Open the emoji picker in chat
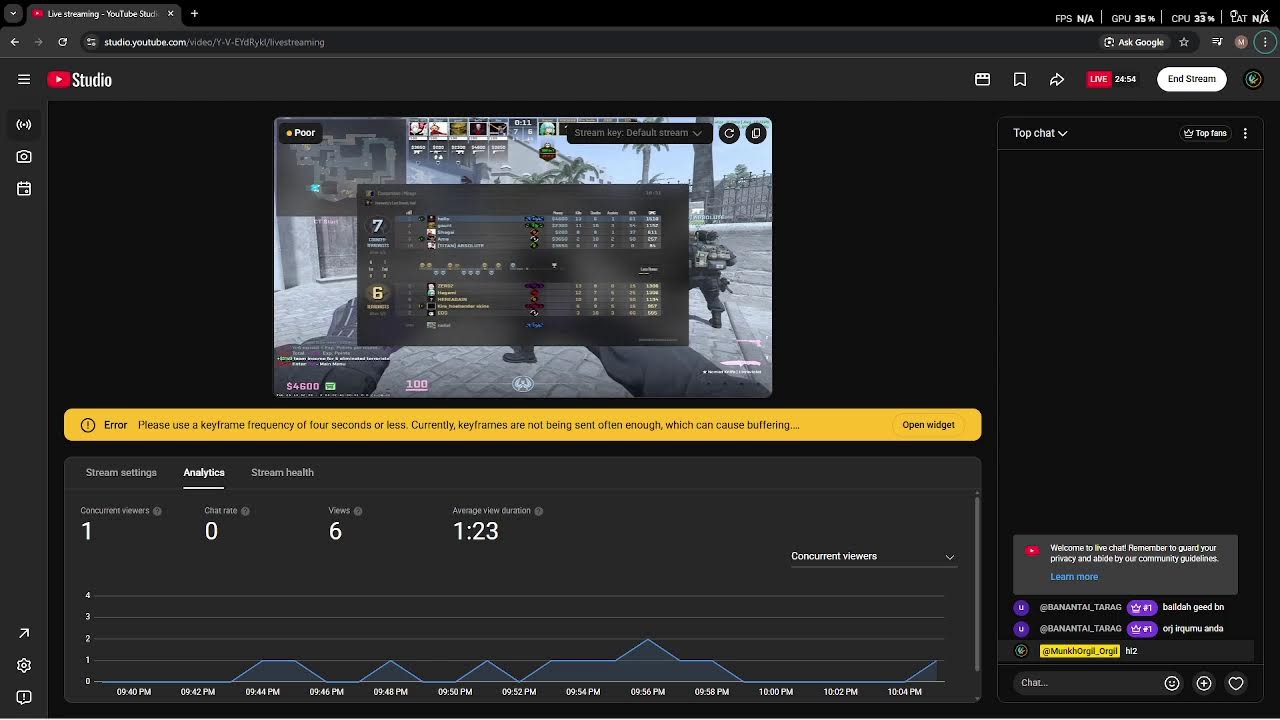Screen dimensions: 1280x720 (1172, 683)
